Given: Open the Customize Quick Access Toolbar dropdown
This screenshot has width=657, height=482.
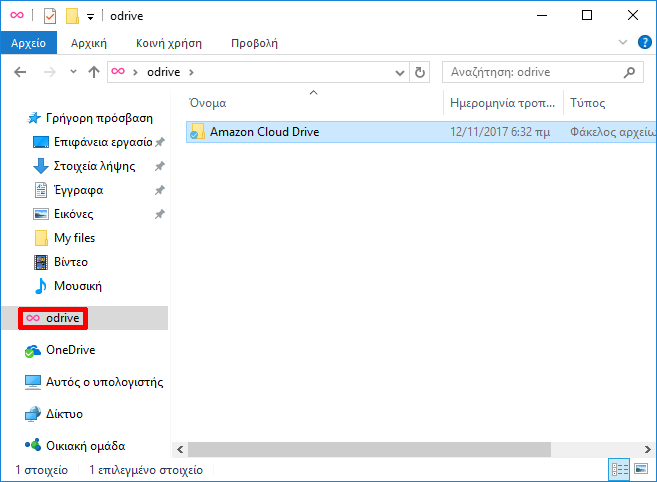Looking at the screenshot, I should [90, 17].
